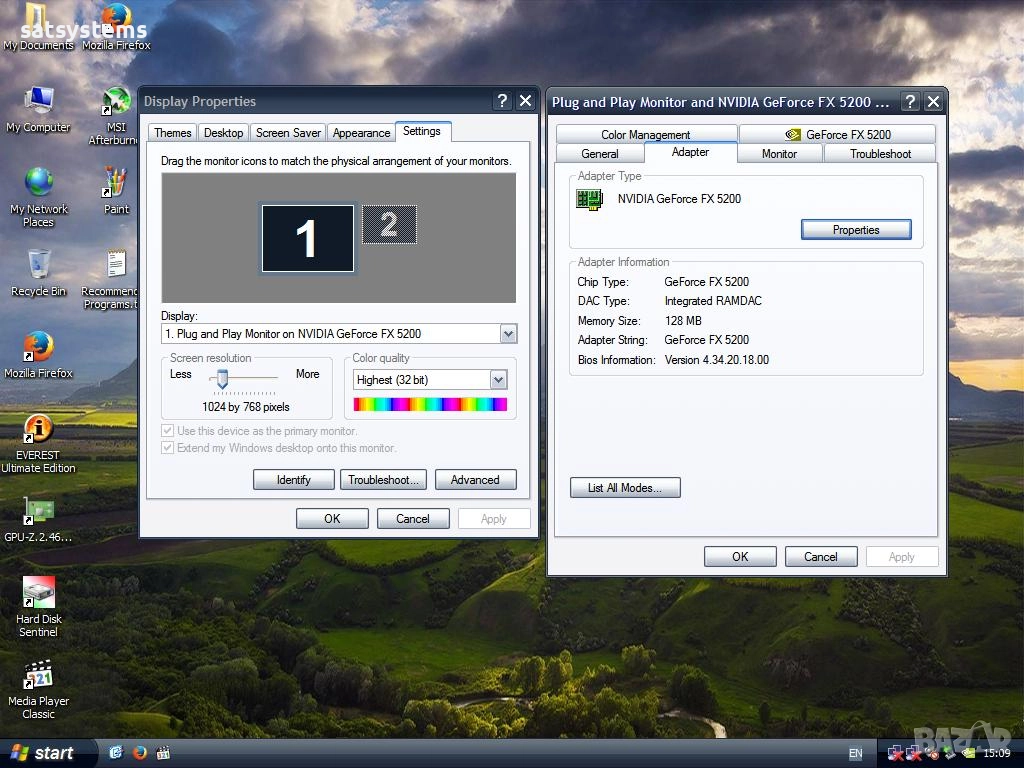Switch to the Troubleshoot tab
1024x768 pixels.
pyautogui.click(x=880, y=154)
